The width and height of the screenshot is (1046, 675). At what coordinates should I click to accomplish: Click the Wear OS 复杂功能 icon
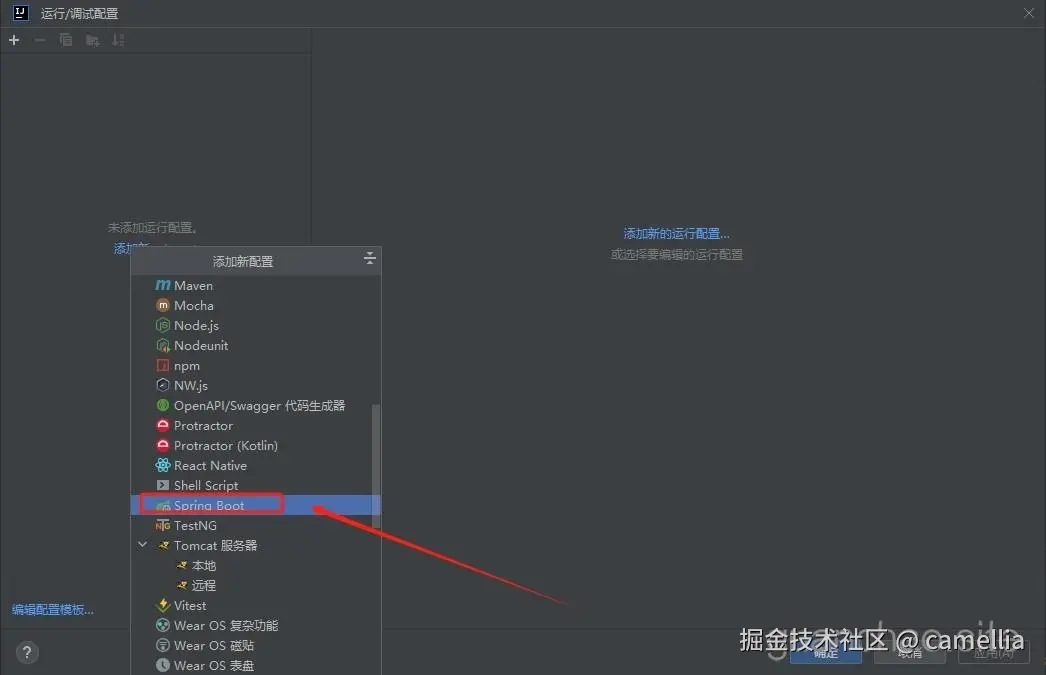tap(163, 626)
